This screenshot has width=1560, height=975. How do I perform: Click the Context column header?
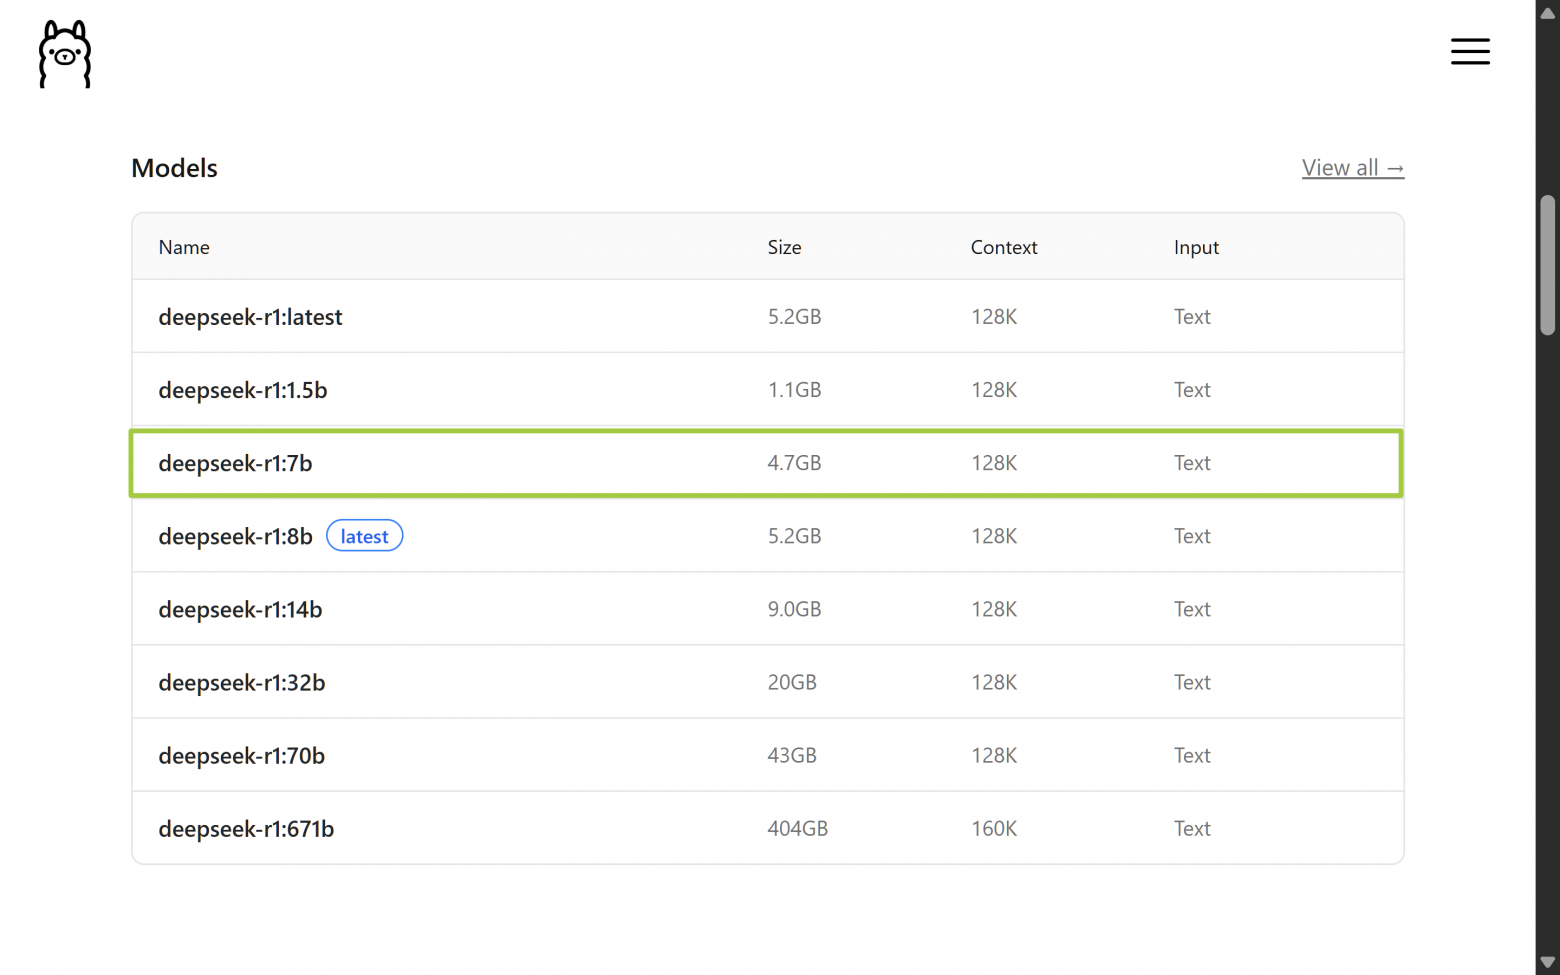pyautogui.click(x=1004, y=247)
